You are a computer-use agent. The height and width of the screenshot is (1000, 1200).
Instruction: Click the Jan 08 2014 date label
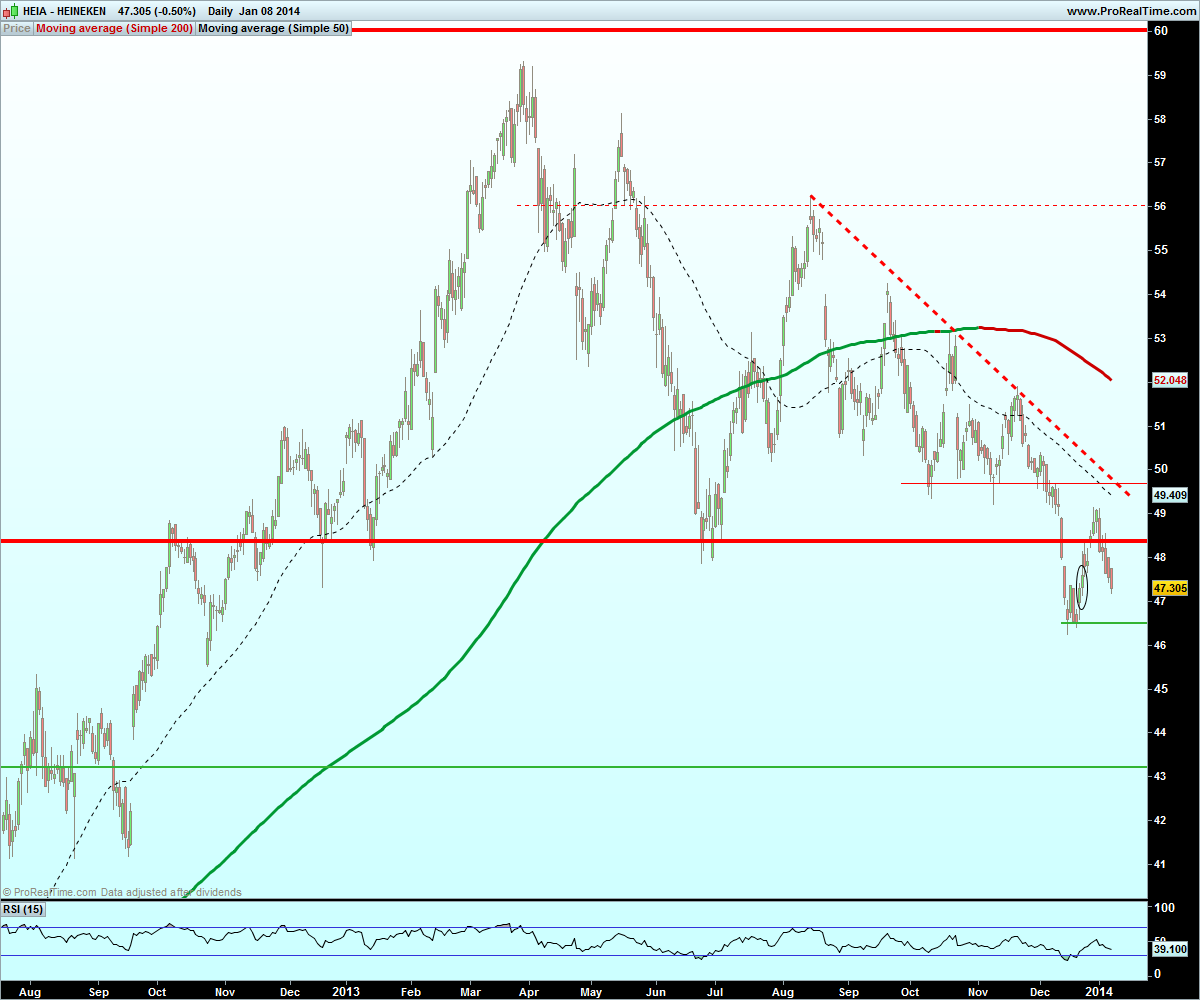(x=269, y=11)
